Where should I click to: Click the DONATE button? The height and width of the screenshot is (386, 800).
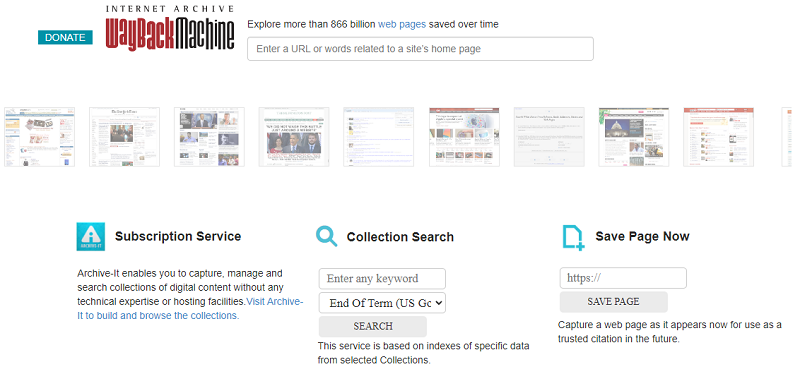click(x=65, y=37)
